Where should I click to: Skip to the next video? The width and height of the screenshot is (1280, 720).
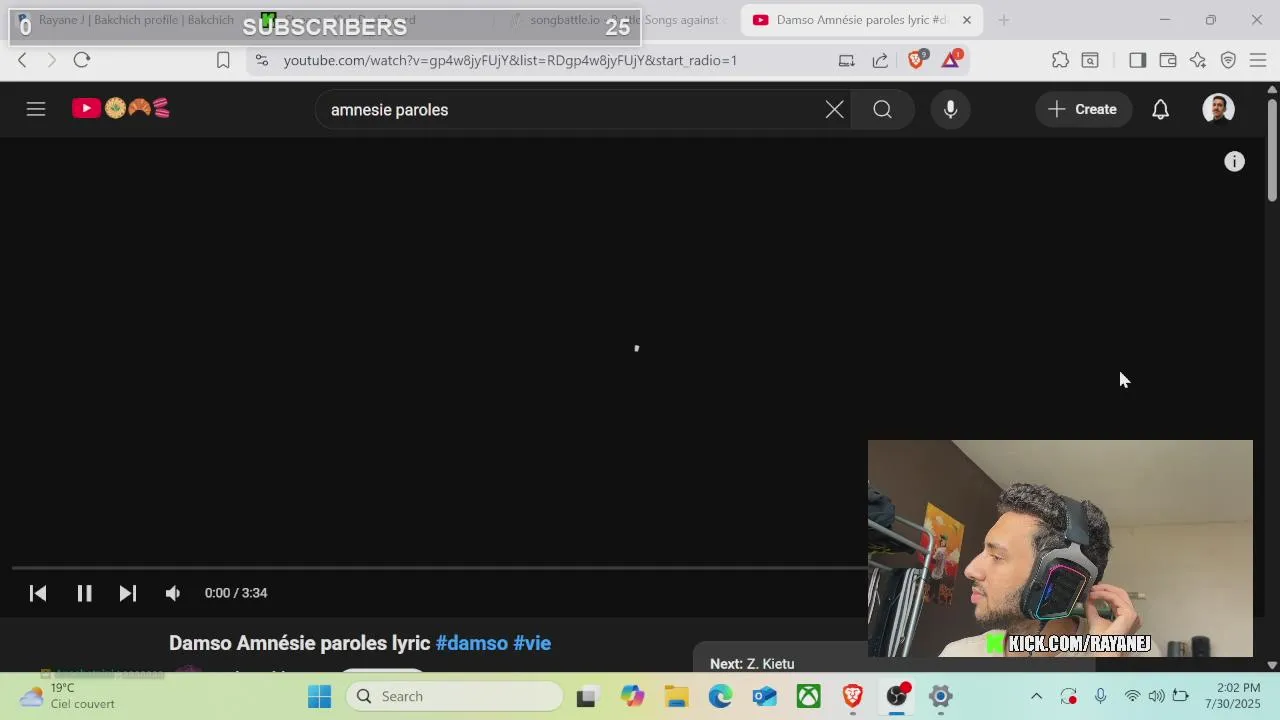tap(128, 593)
